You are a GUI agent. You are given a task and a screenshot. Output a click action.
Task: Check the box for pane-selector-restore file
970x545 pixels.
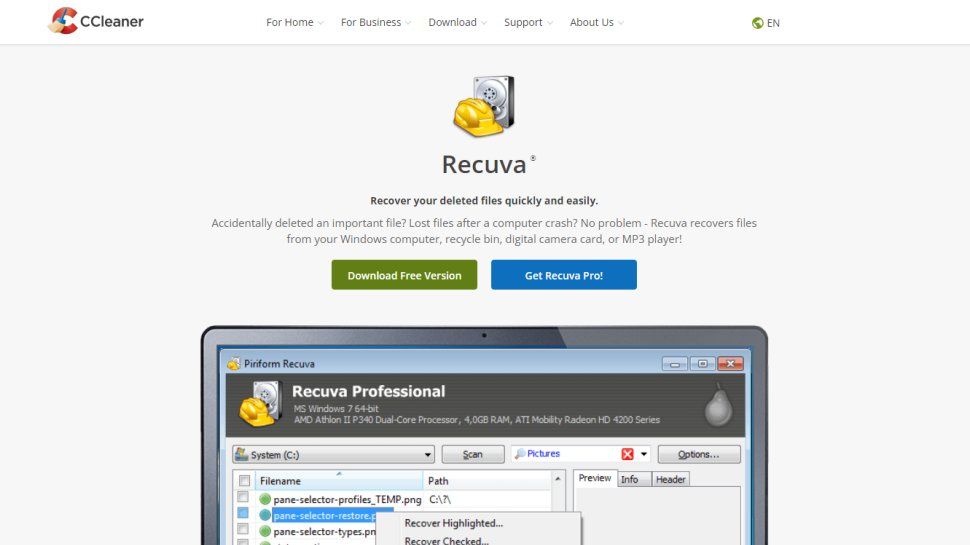pyautogui.click(x=243, y=514)
